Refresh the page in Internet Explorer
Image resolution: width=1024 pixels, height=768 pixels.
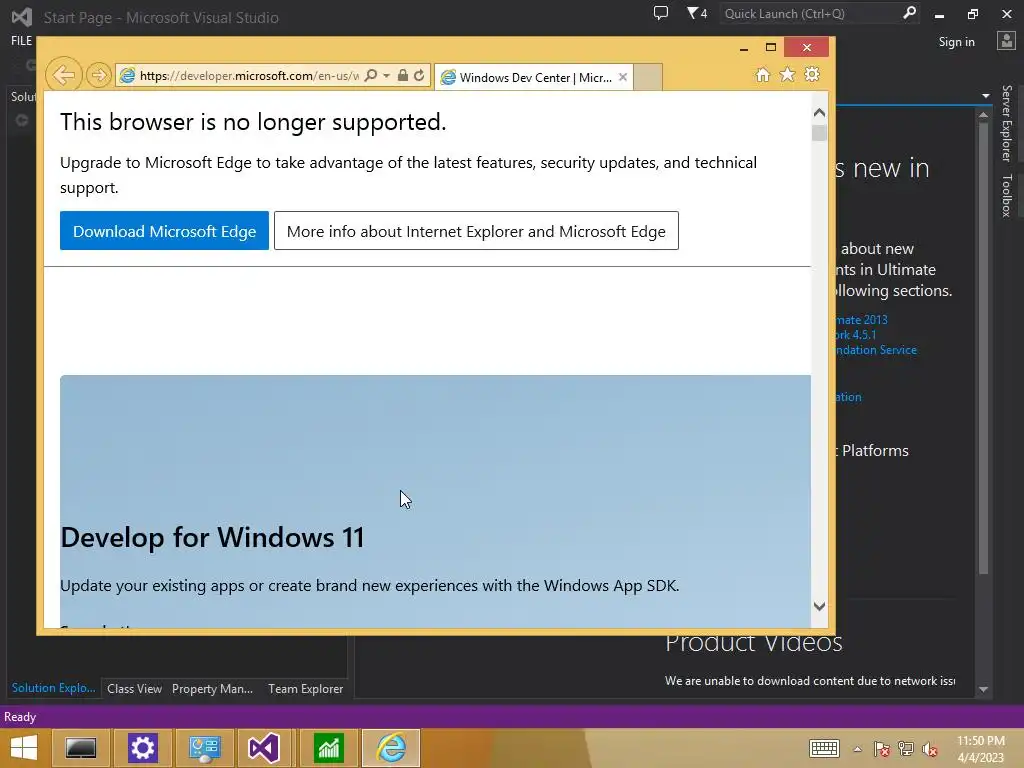coord(419,76)
